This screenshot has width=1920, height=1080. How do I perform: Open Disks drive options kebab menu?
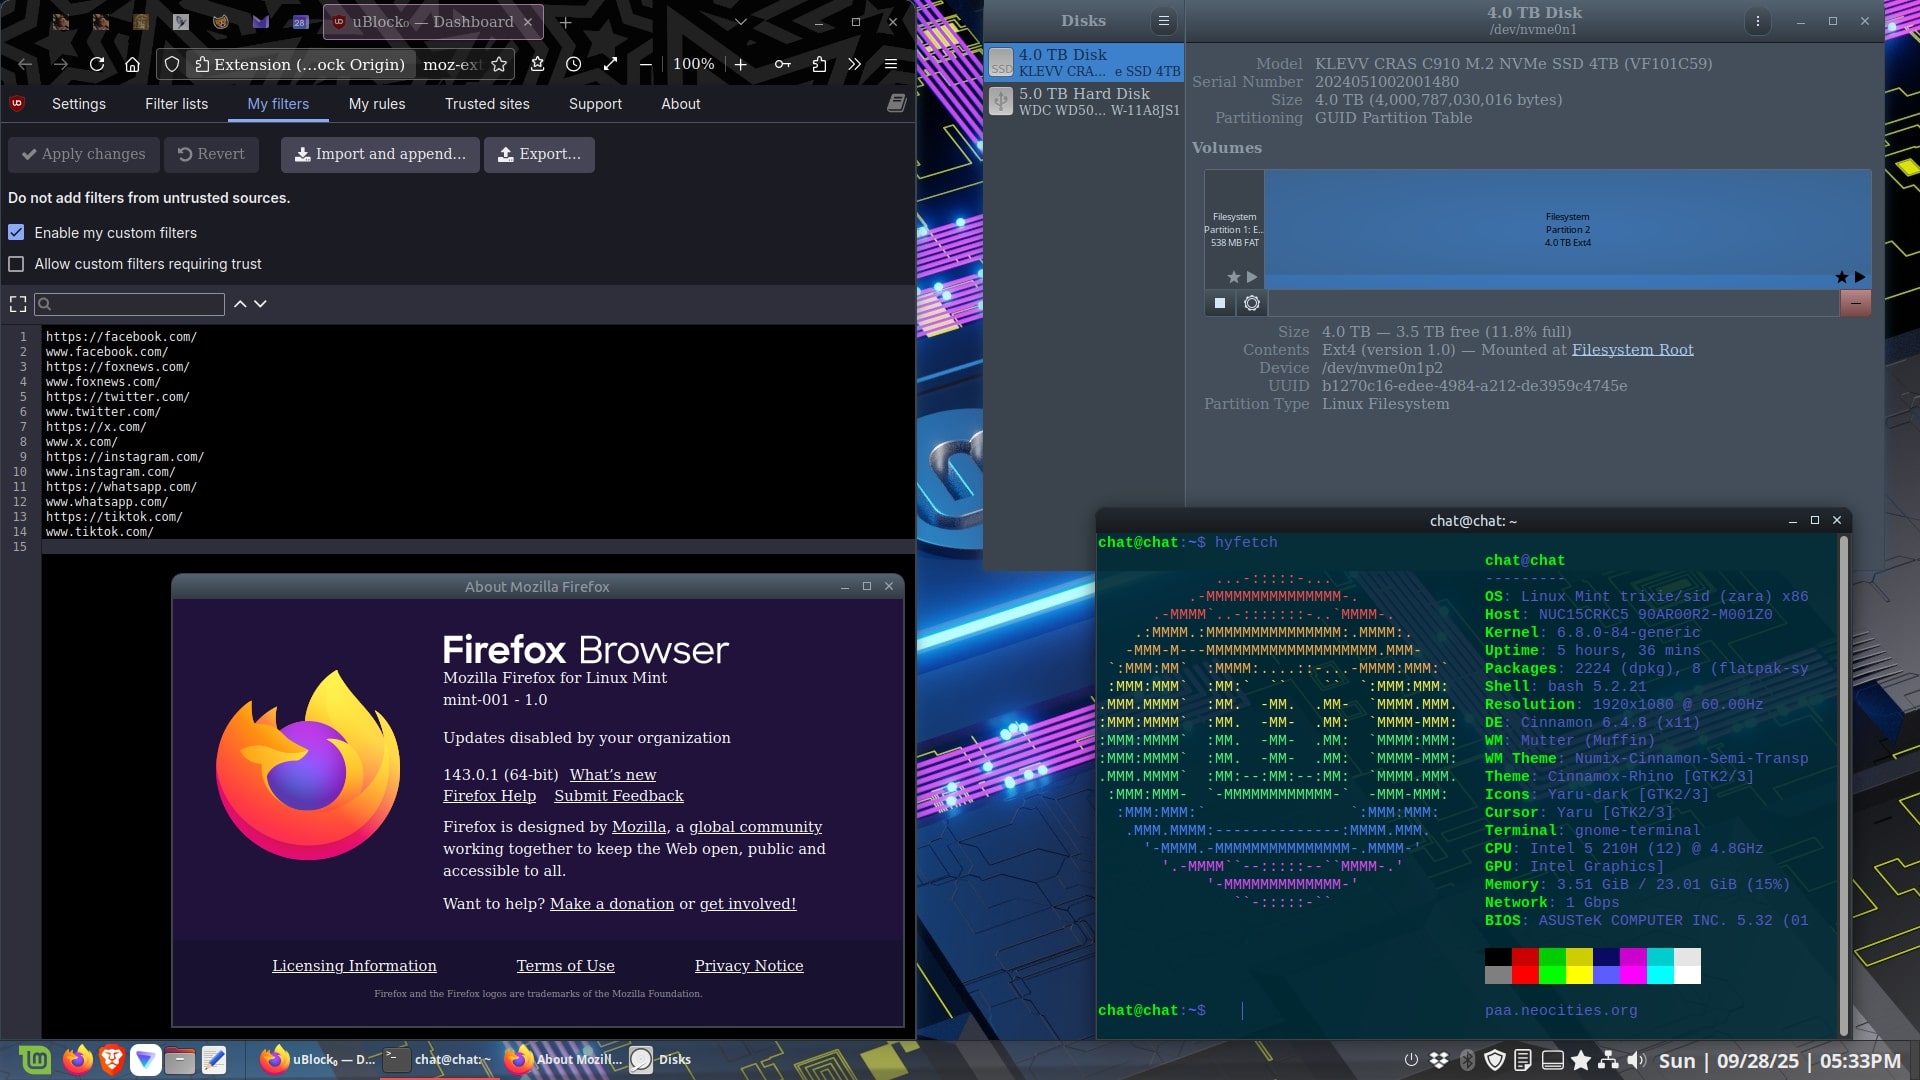[x=1757, y=21]
